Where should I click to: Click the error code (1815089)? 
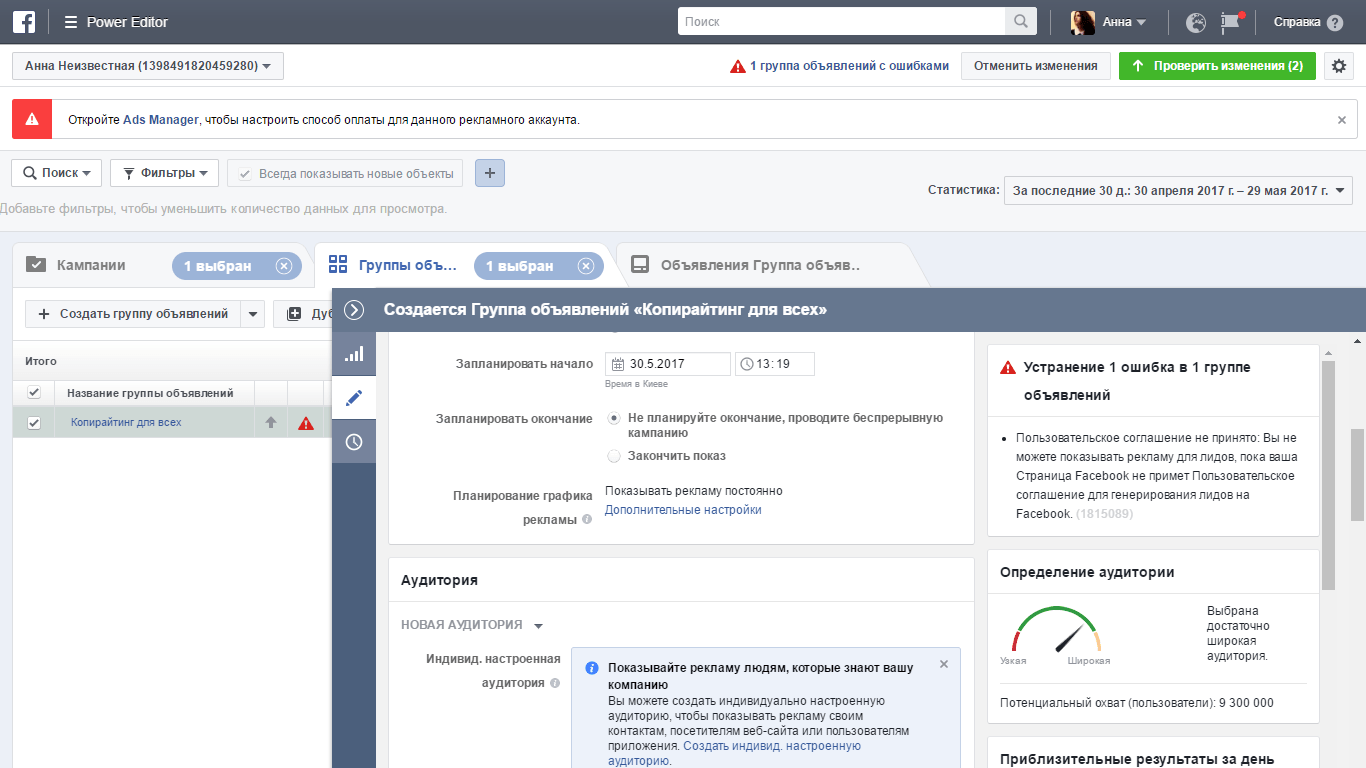pos(1104,514)
